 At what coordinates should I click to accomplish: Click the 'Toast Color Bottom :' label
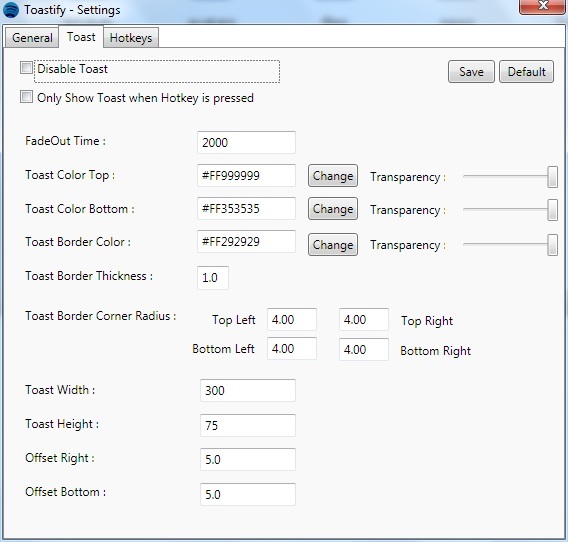point(80,209)
